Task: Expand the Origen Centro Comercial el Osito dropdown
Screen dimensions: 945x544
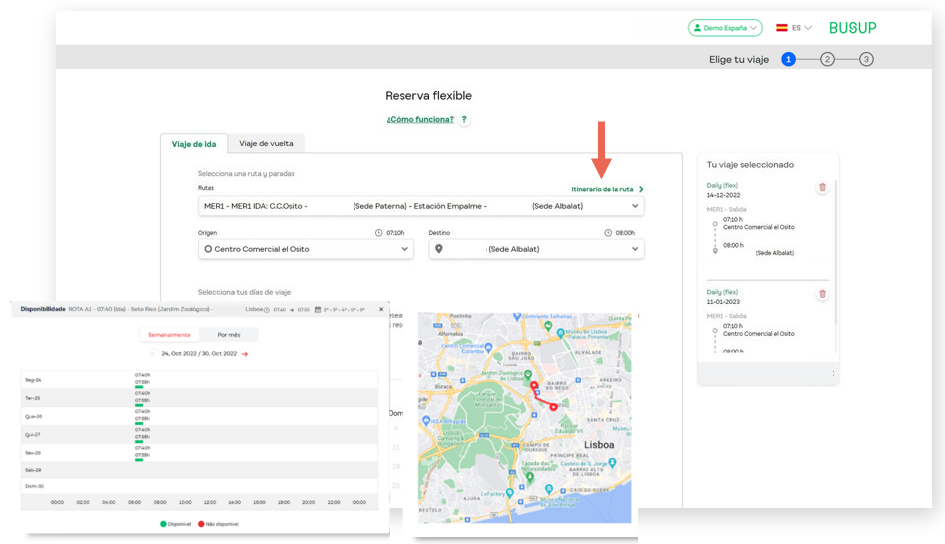Action: click(306, 249)
